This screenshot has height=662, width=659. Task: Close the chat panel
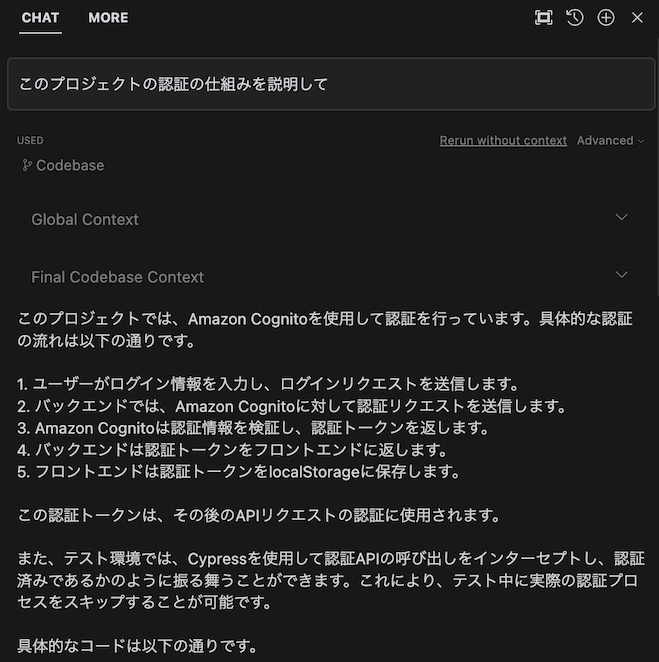tap(637, 18)
